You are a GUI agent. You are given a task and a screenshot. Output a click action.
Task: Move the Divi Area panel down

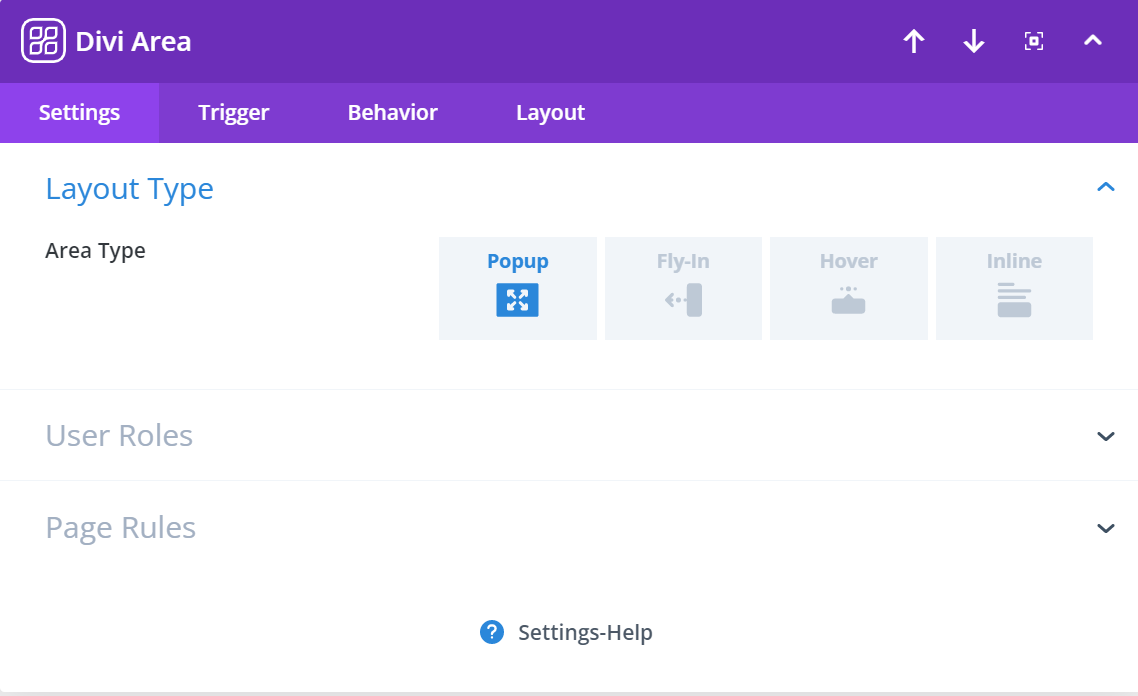(974, 41)
